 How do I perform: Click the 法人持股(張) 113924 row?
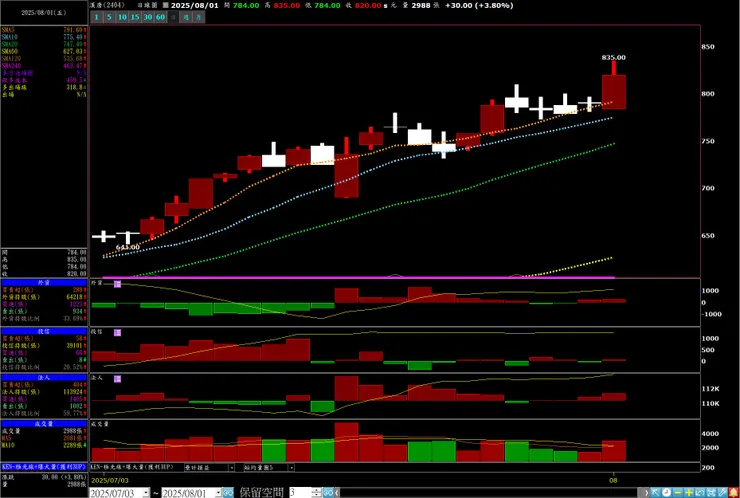point(44,392)
